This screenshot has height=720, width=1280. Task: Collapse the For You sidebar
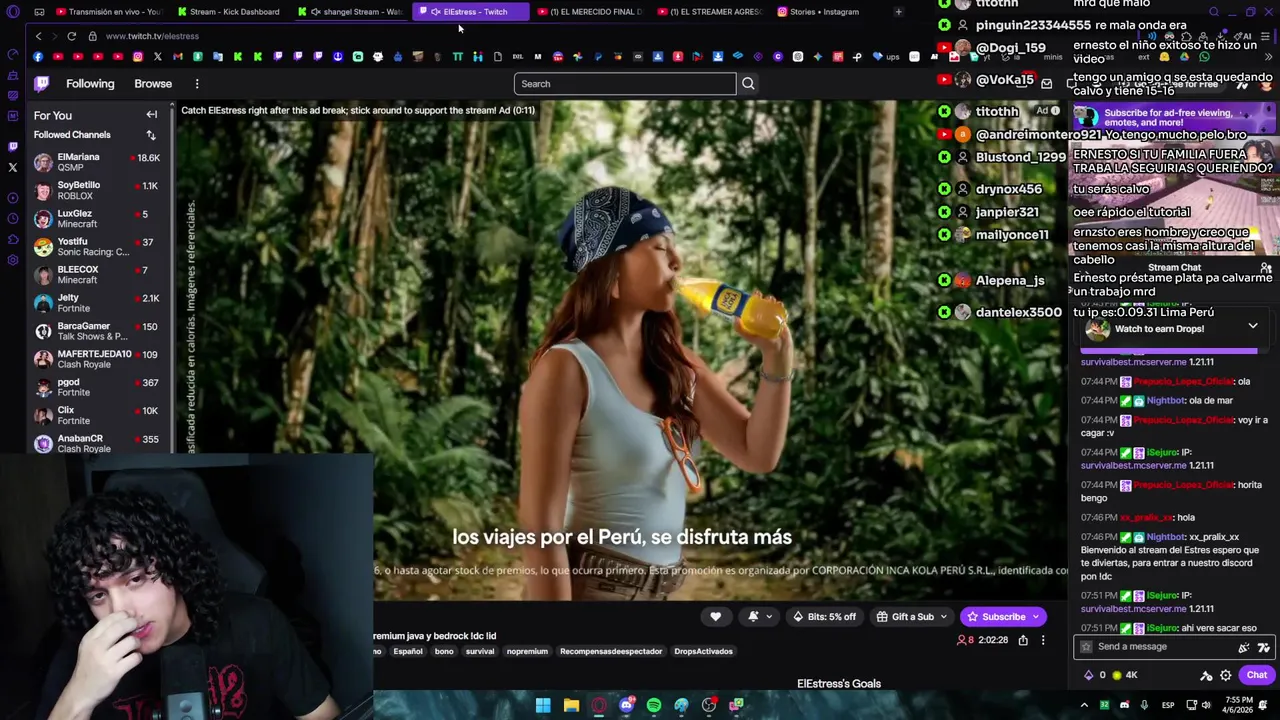pos(152,115)
